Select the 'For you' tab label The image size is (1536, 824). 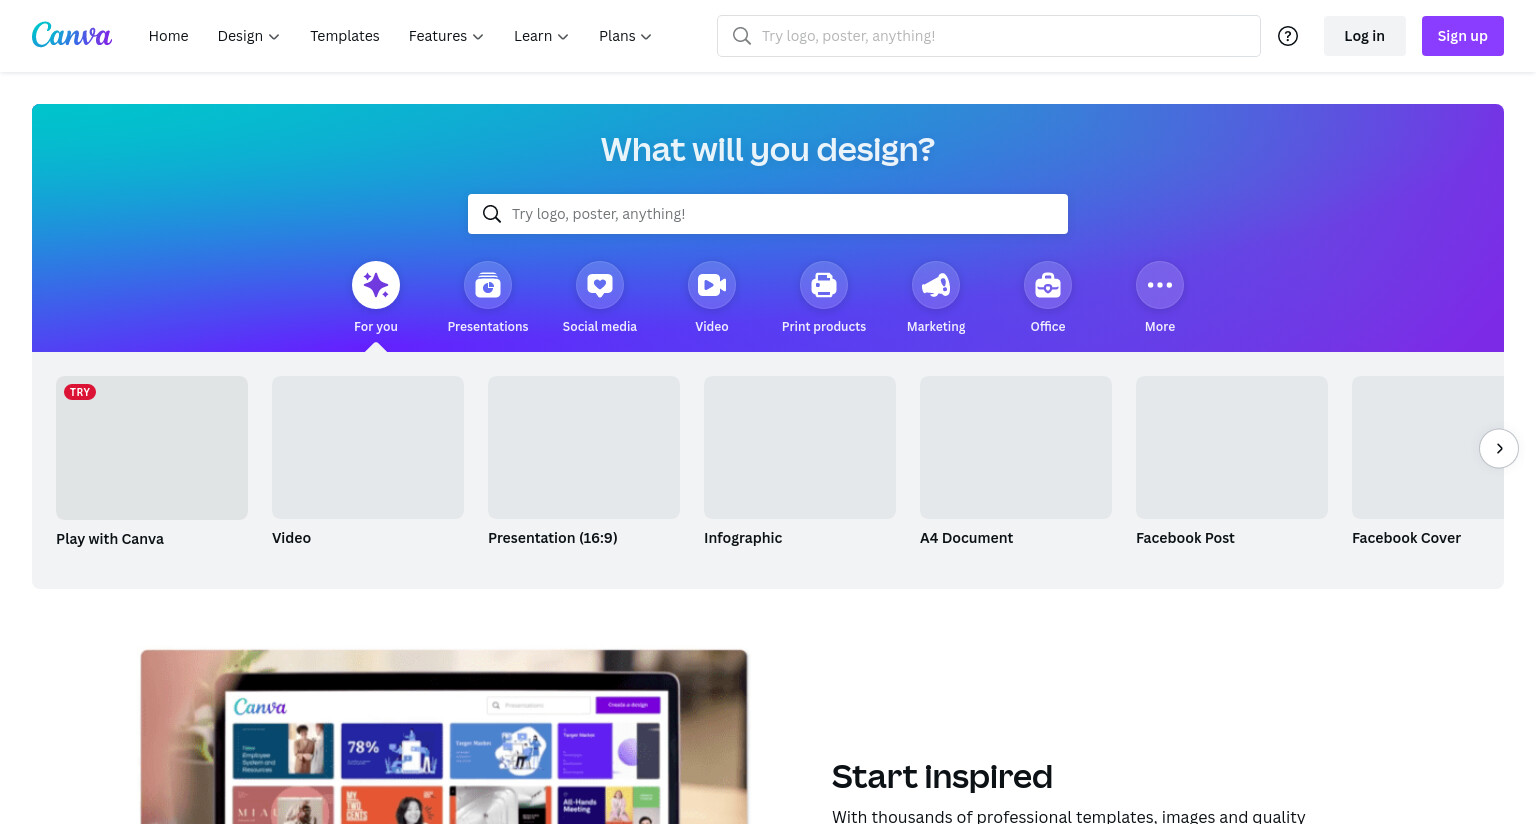tap(376, 327)
